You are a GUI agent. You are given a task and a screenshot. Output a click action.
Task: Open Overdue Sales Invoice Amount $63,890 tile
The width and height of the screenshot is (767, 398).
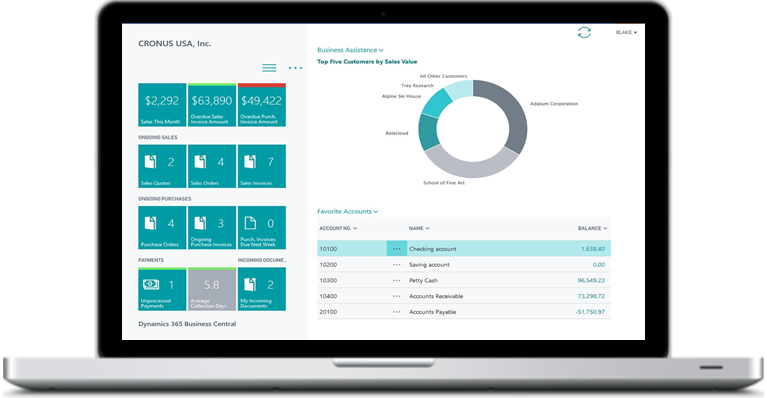coord(212,105)
